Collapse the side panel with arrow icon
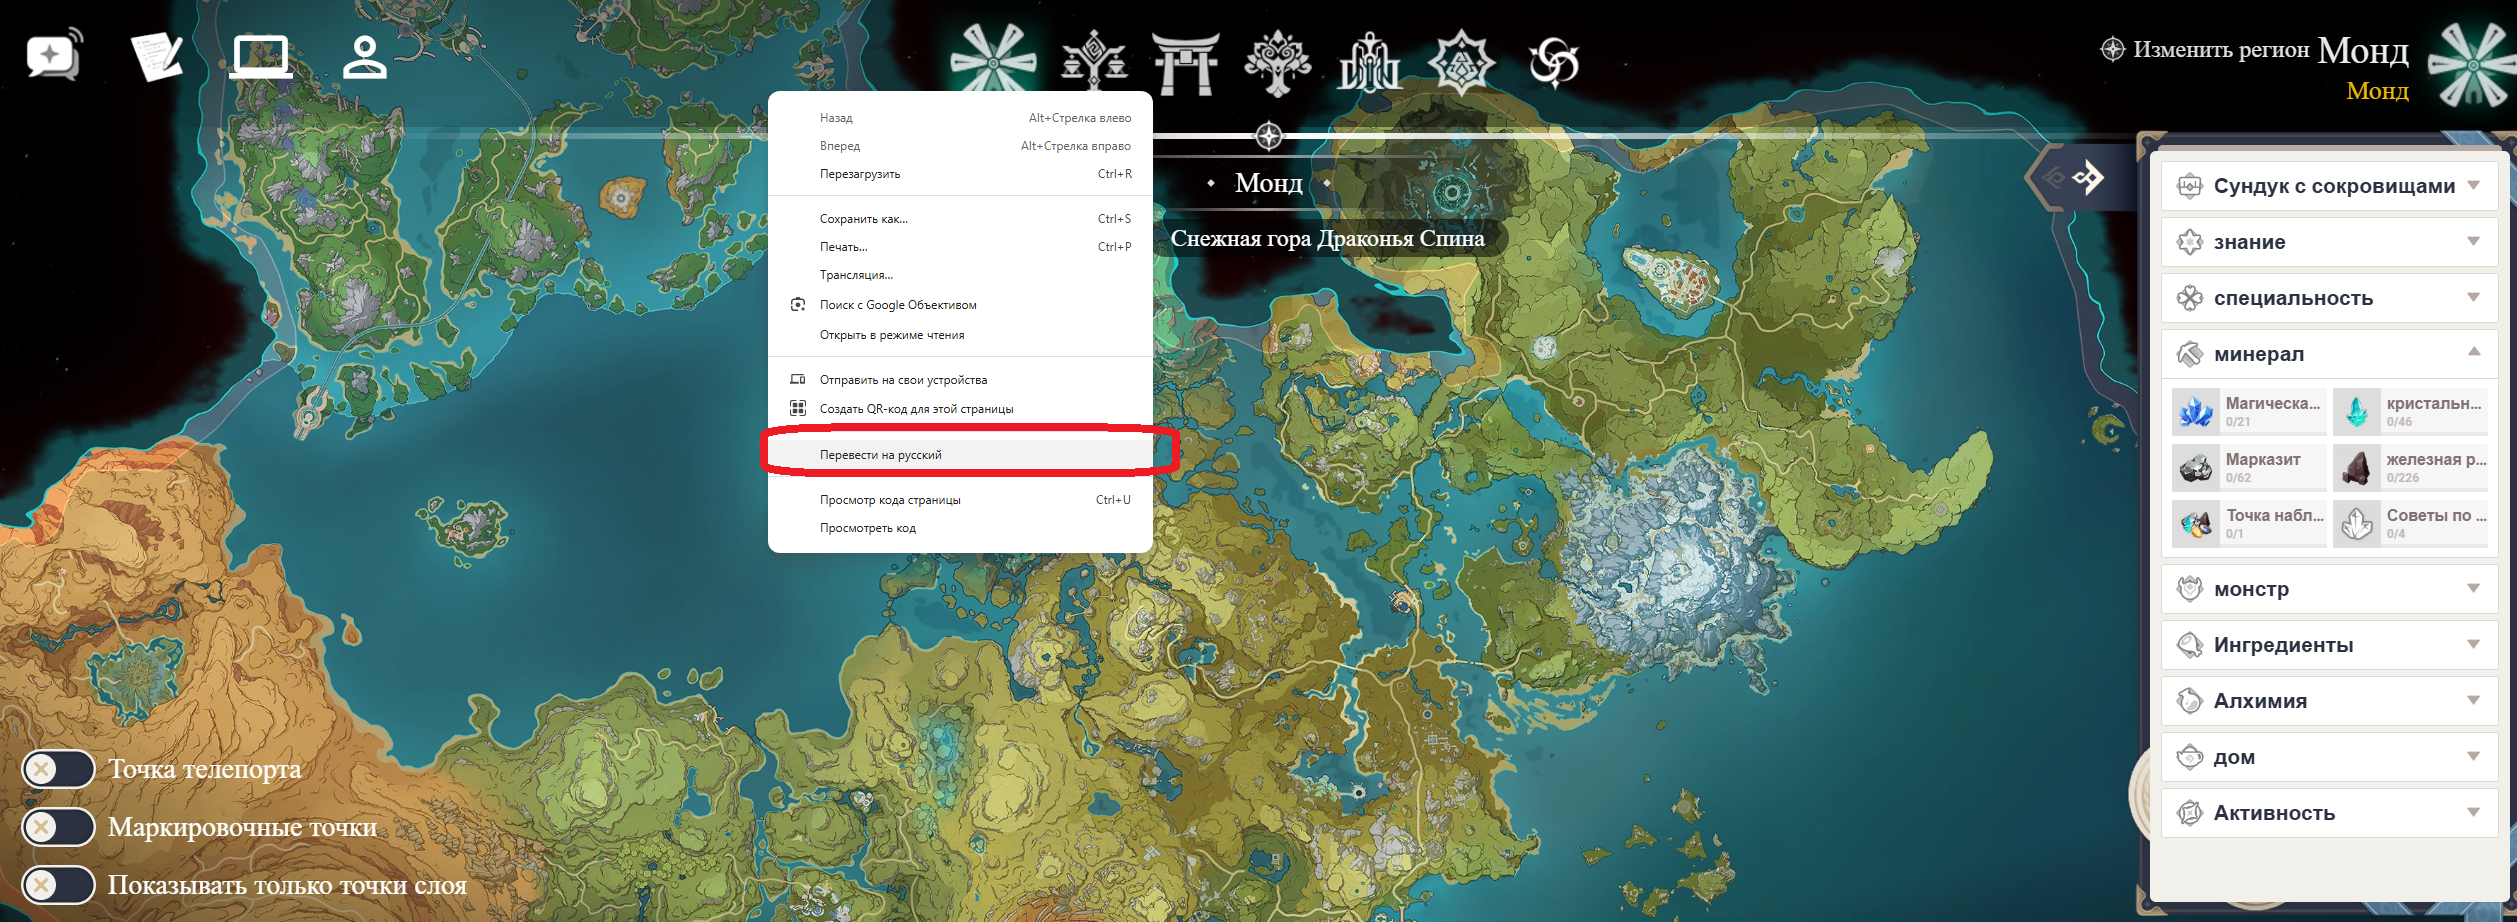 click(2087, 178)
